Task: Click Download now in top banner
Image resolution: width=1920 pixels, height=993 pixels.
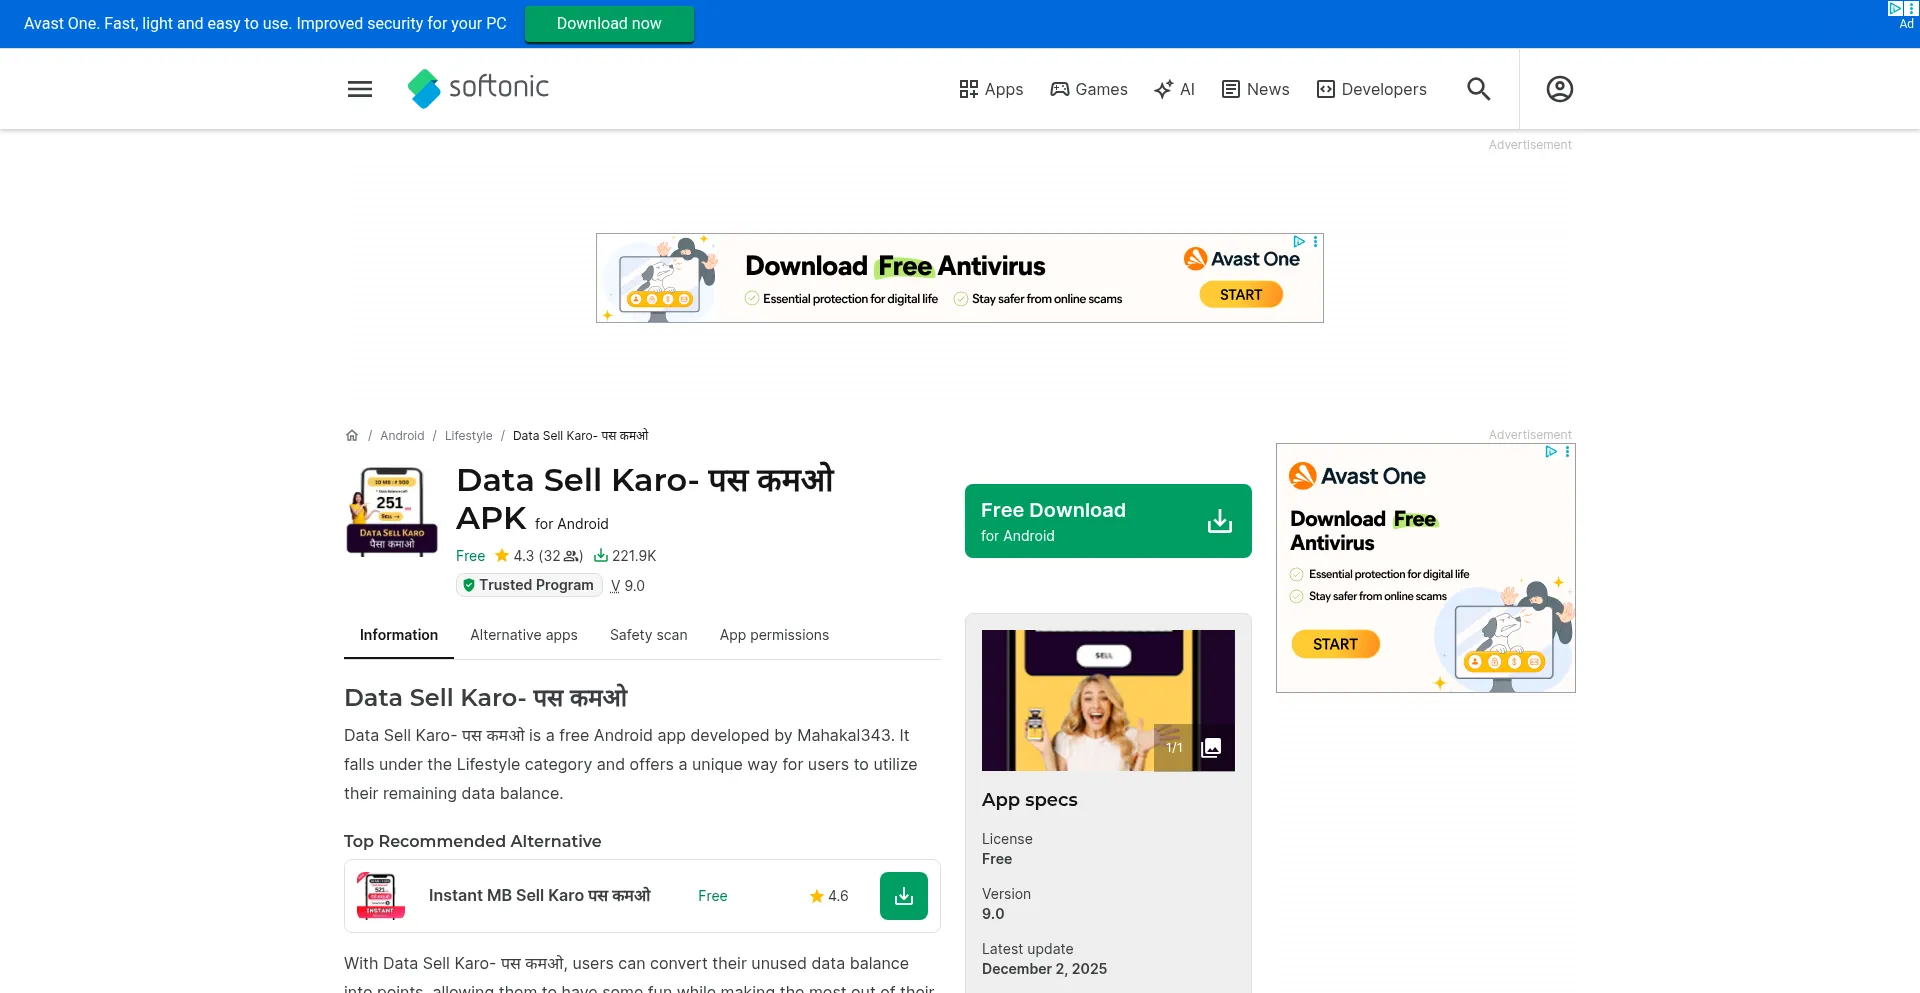Action: coord(609,24)
